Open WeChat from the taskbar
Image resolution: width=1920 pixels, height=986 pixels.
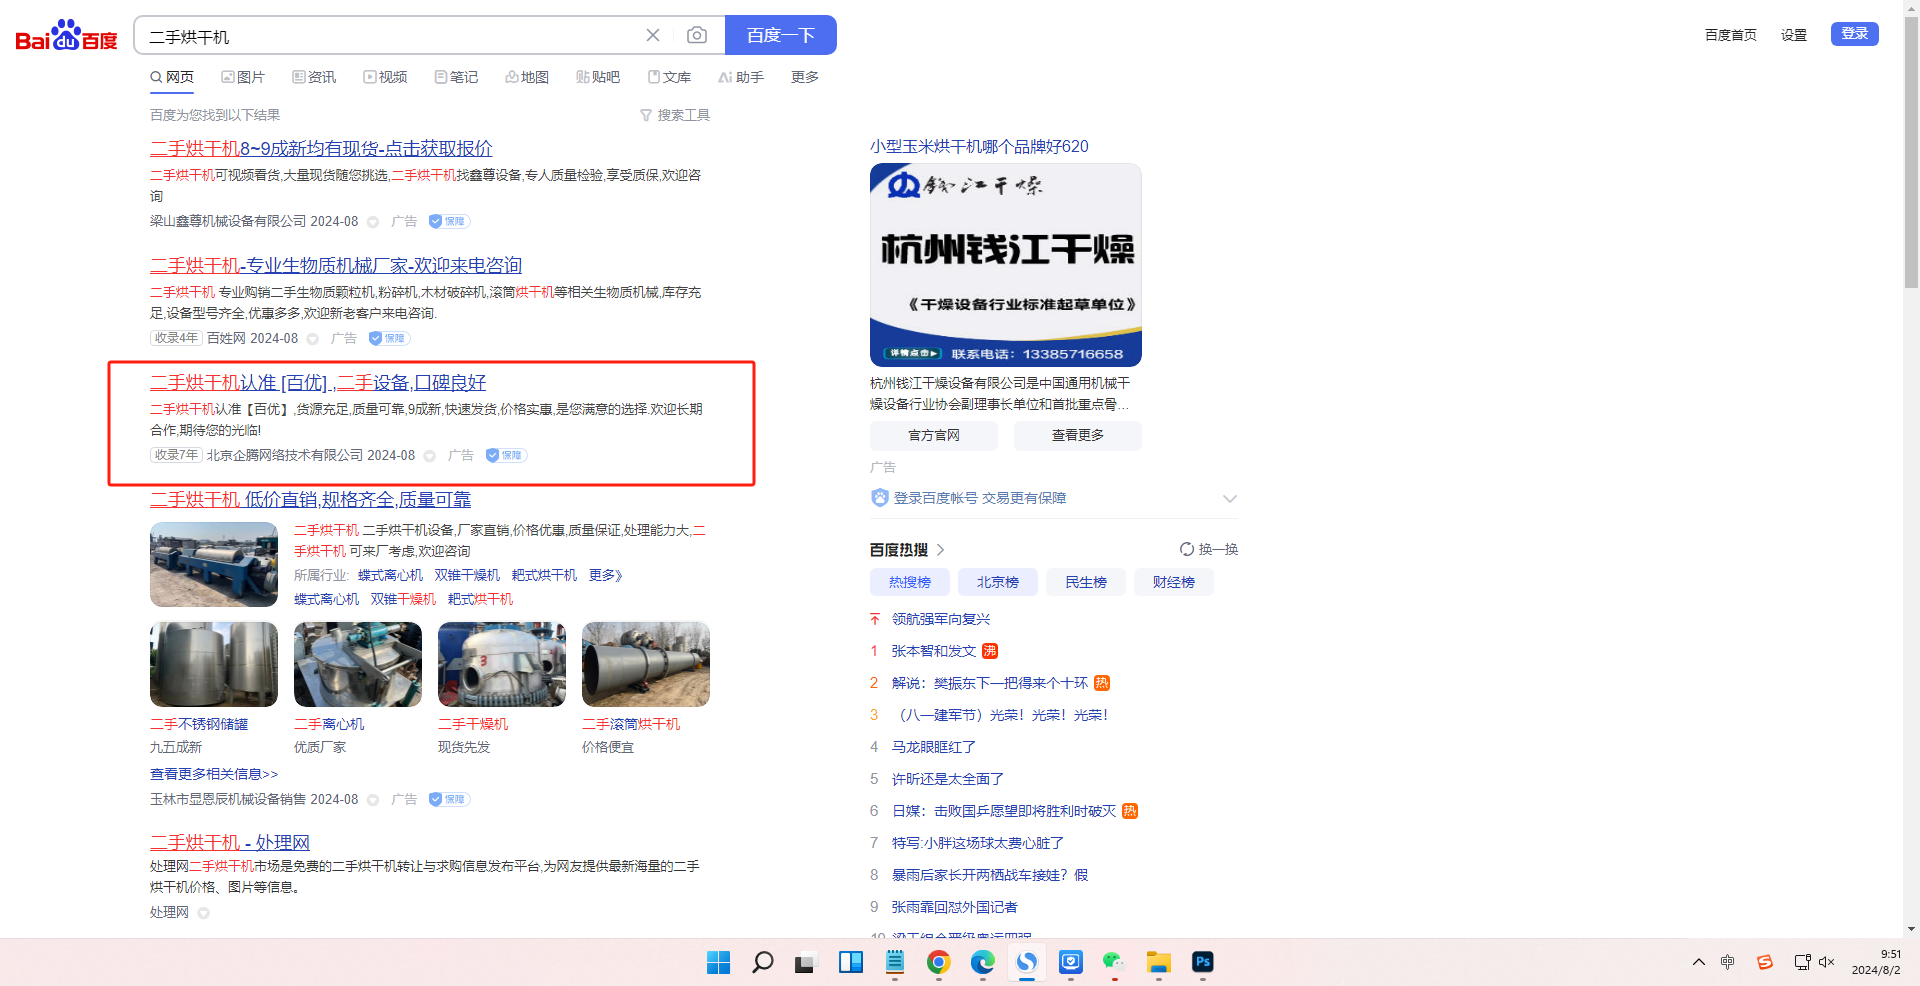click(x=1114, y=962)
